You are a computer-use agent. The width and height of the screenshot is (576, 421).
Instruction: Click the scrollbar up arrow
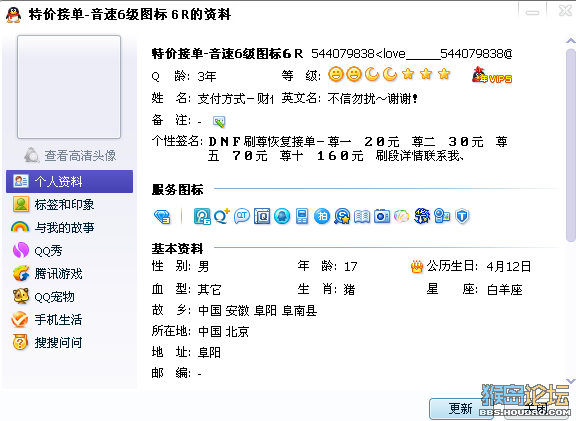pyautogui.click(x=571, y=41)
